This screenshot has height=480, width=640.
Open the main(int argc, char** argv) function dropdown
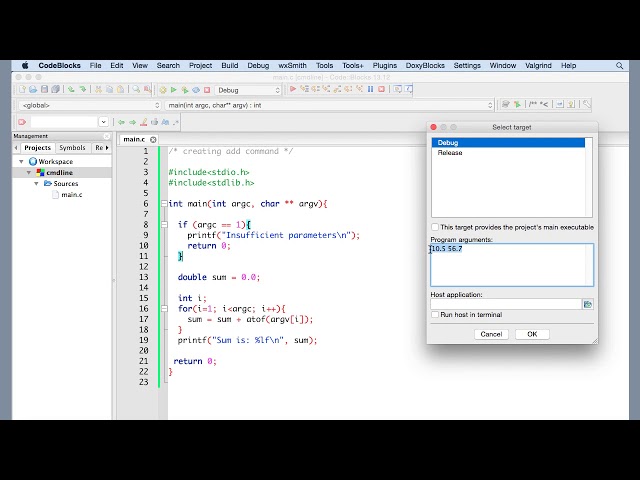point(329,105)
